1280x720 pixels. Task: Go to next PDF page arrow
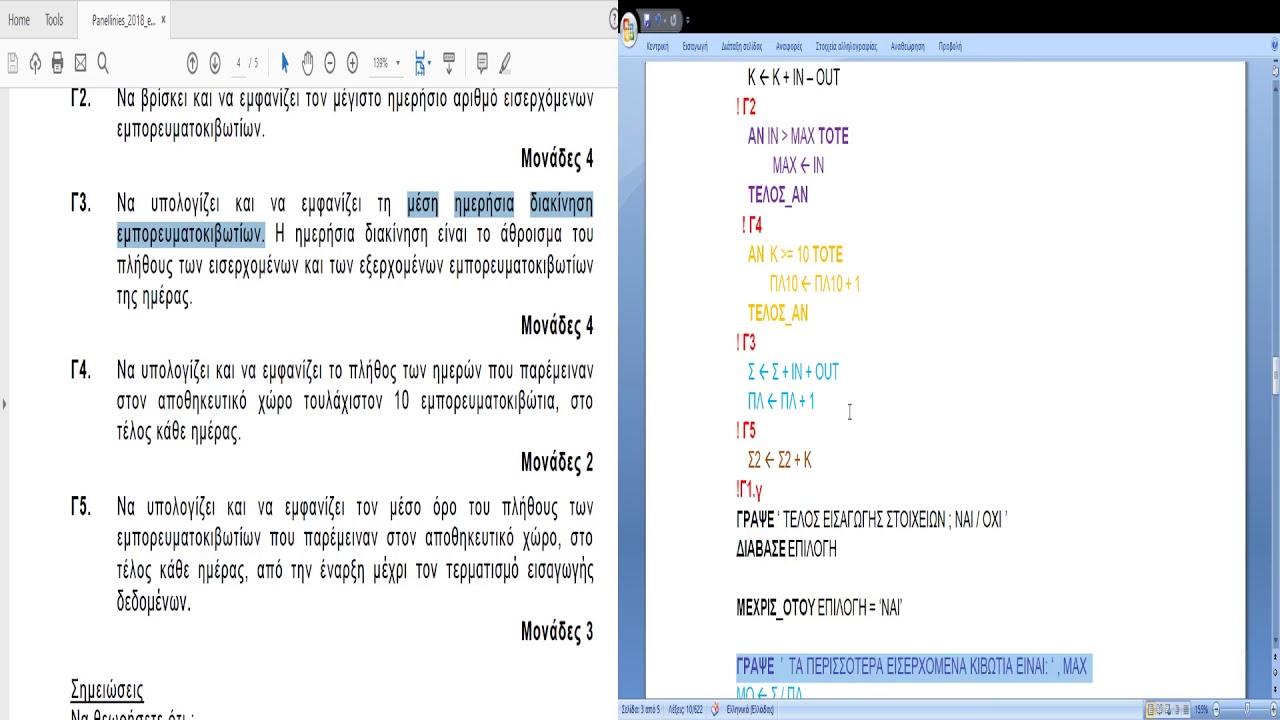pos(214,64)
